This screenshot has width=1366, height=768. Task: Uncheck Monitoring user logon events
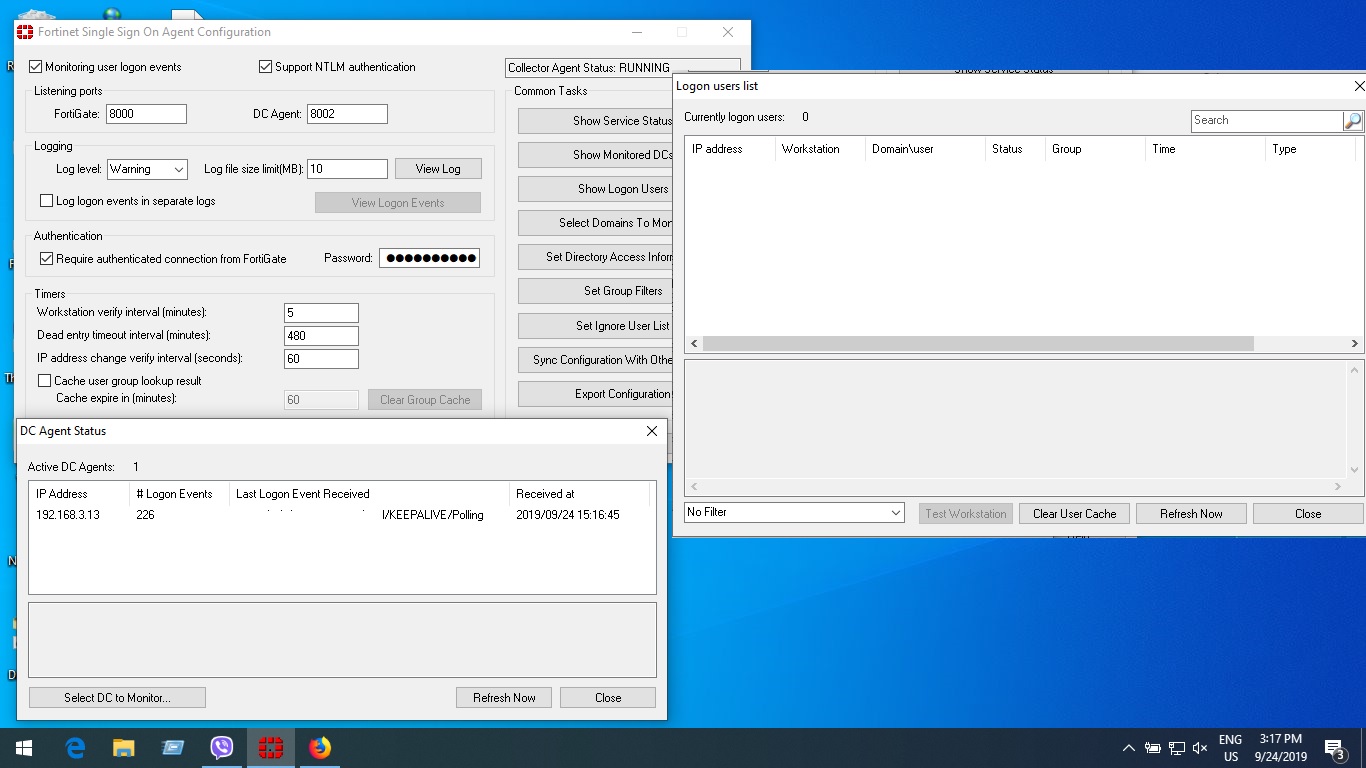(x=36, y=67)
